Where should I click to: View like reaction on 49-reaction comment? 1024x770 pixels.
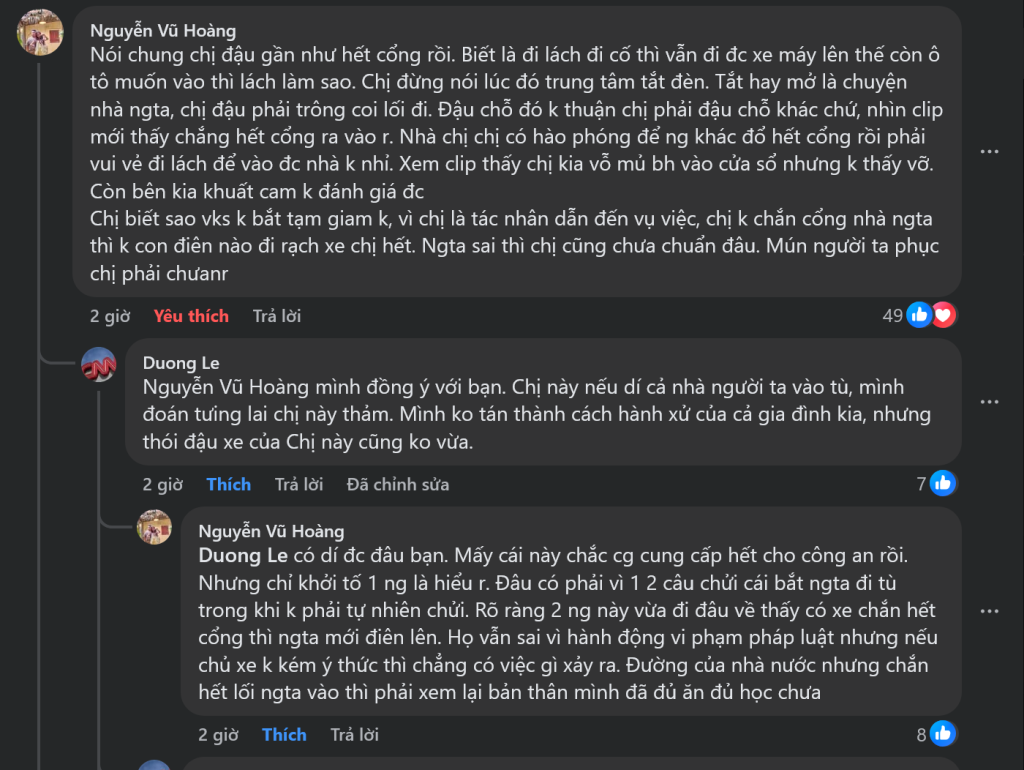click(x=920, y=315)
